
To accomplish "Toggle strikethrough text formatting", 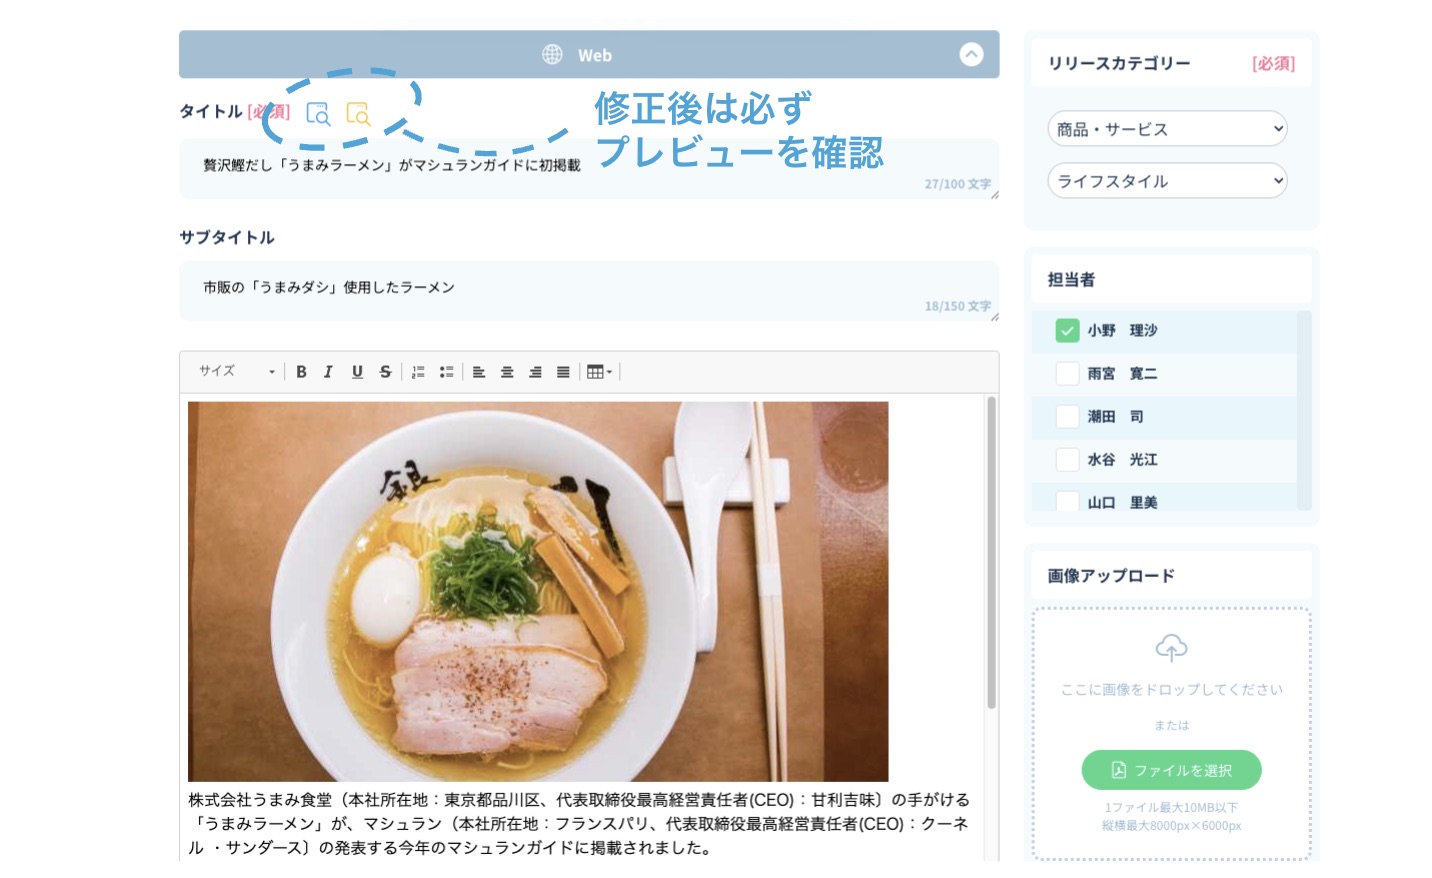I will (x=385, y=372).
